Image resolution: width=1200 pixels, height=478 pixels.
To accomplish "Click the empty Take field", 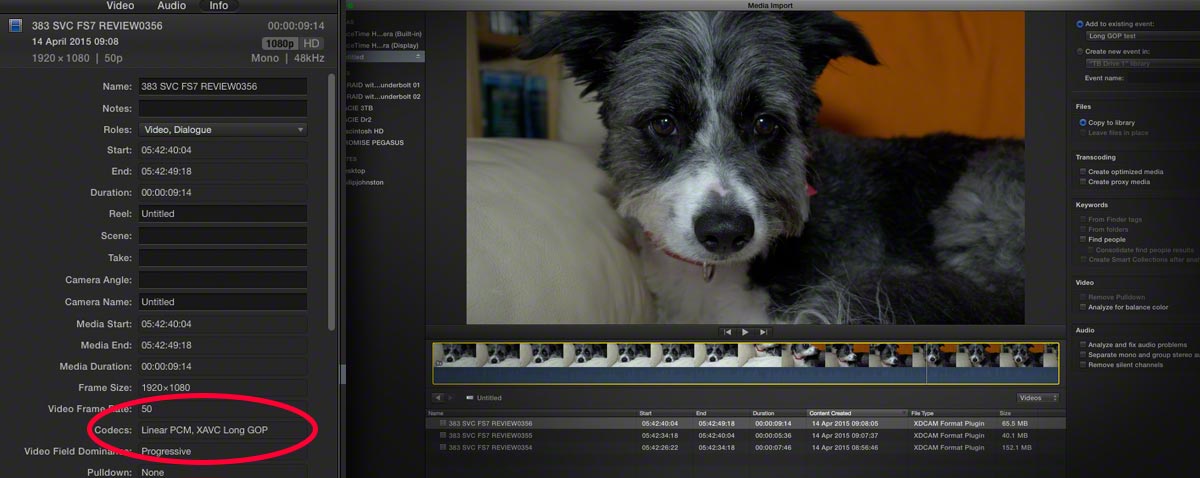I will (222, 258).
